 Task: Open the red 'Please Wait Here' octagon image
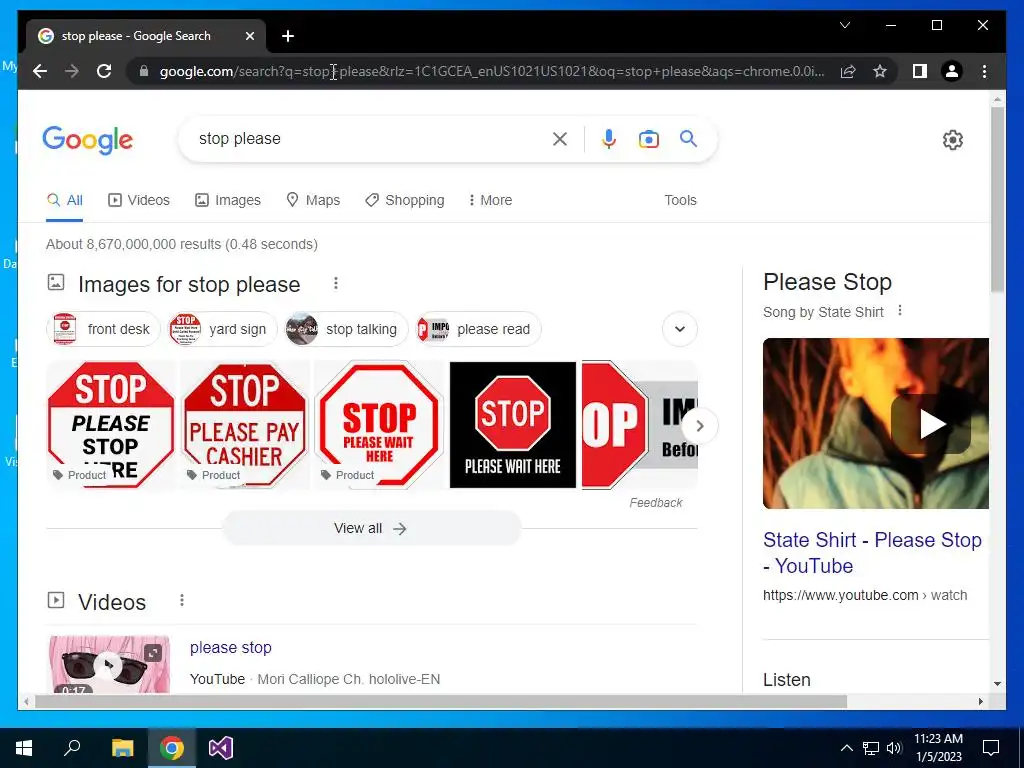[x=379, y=424]
